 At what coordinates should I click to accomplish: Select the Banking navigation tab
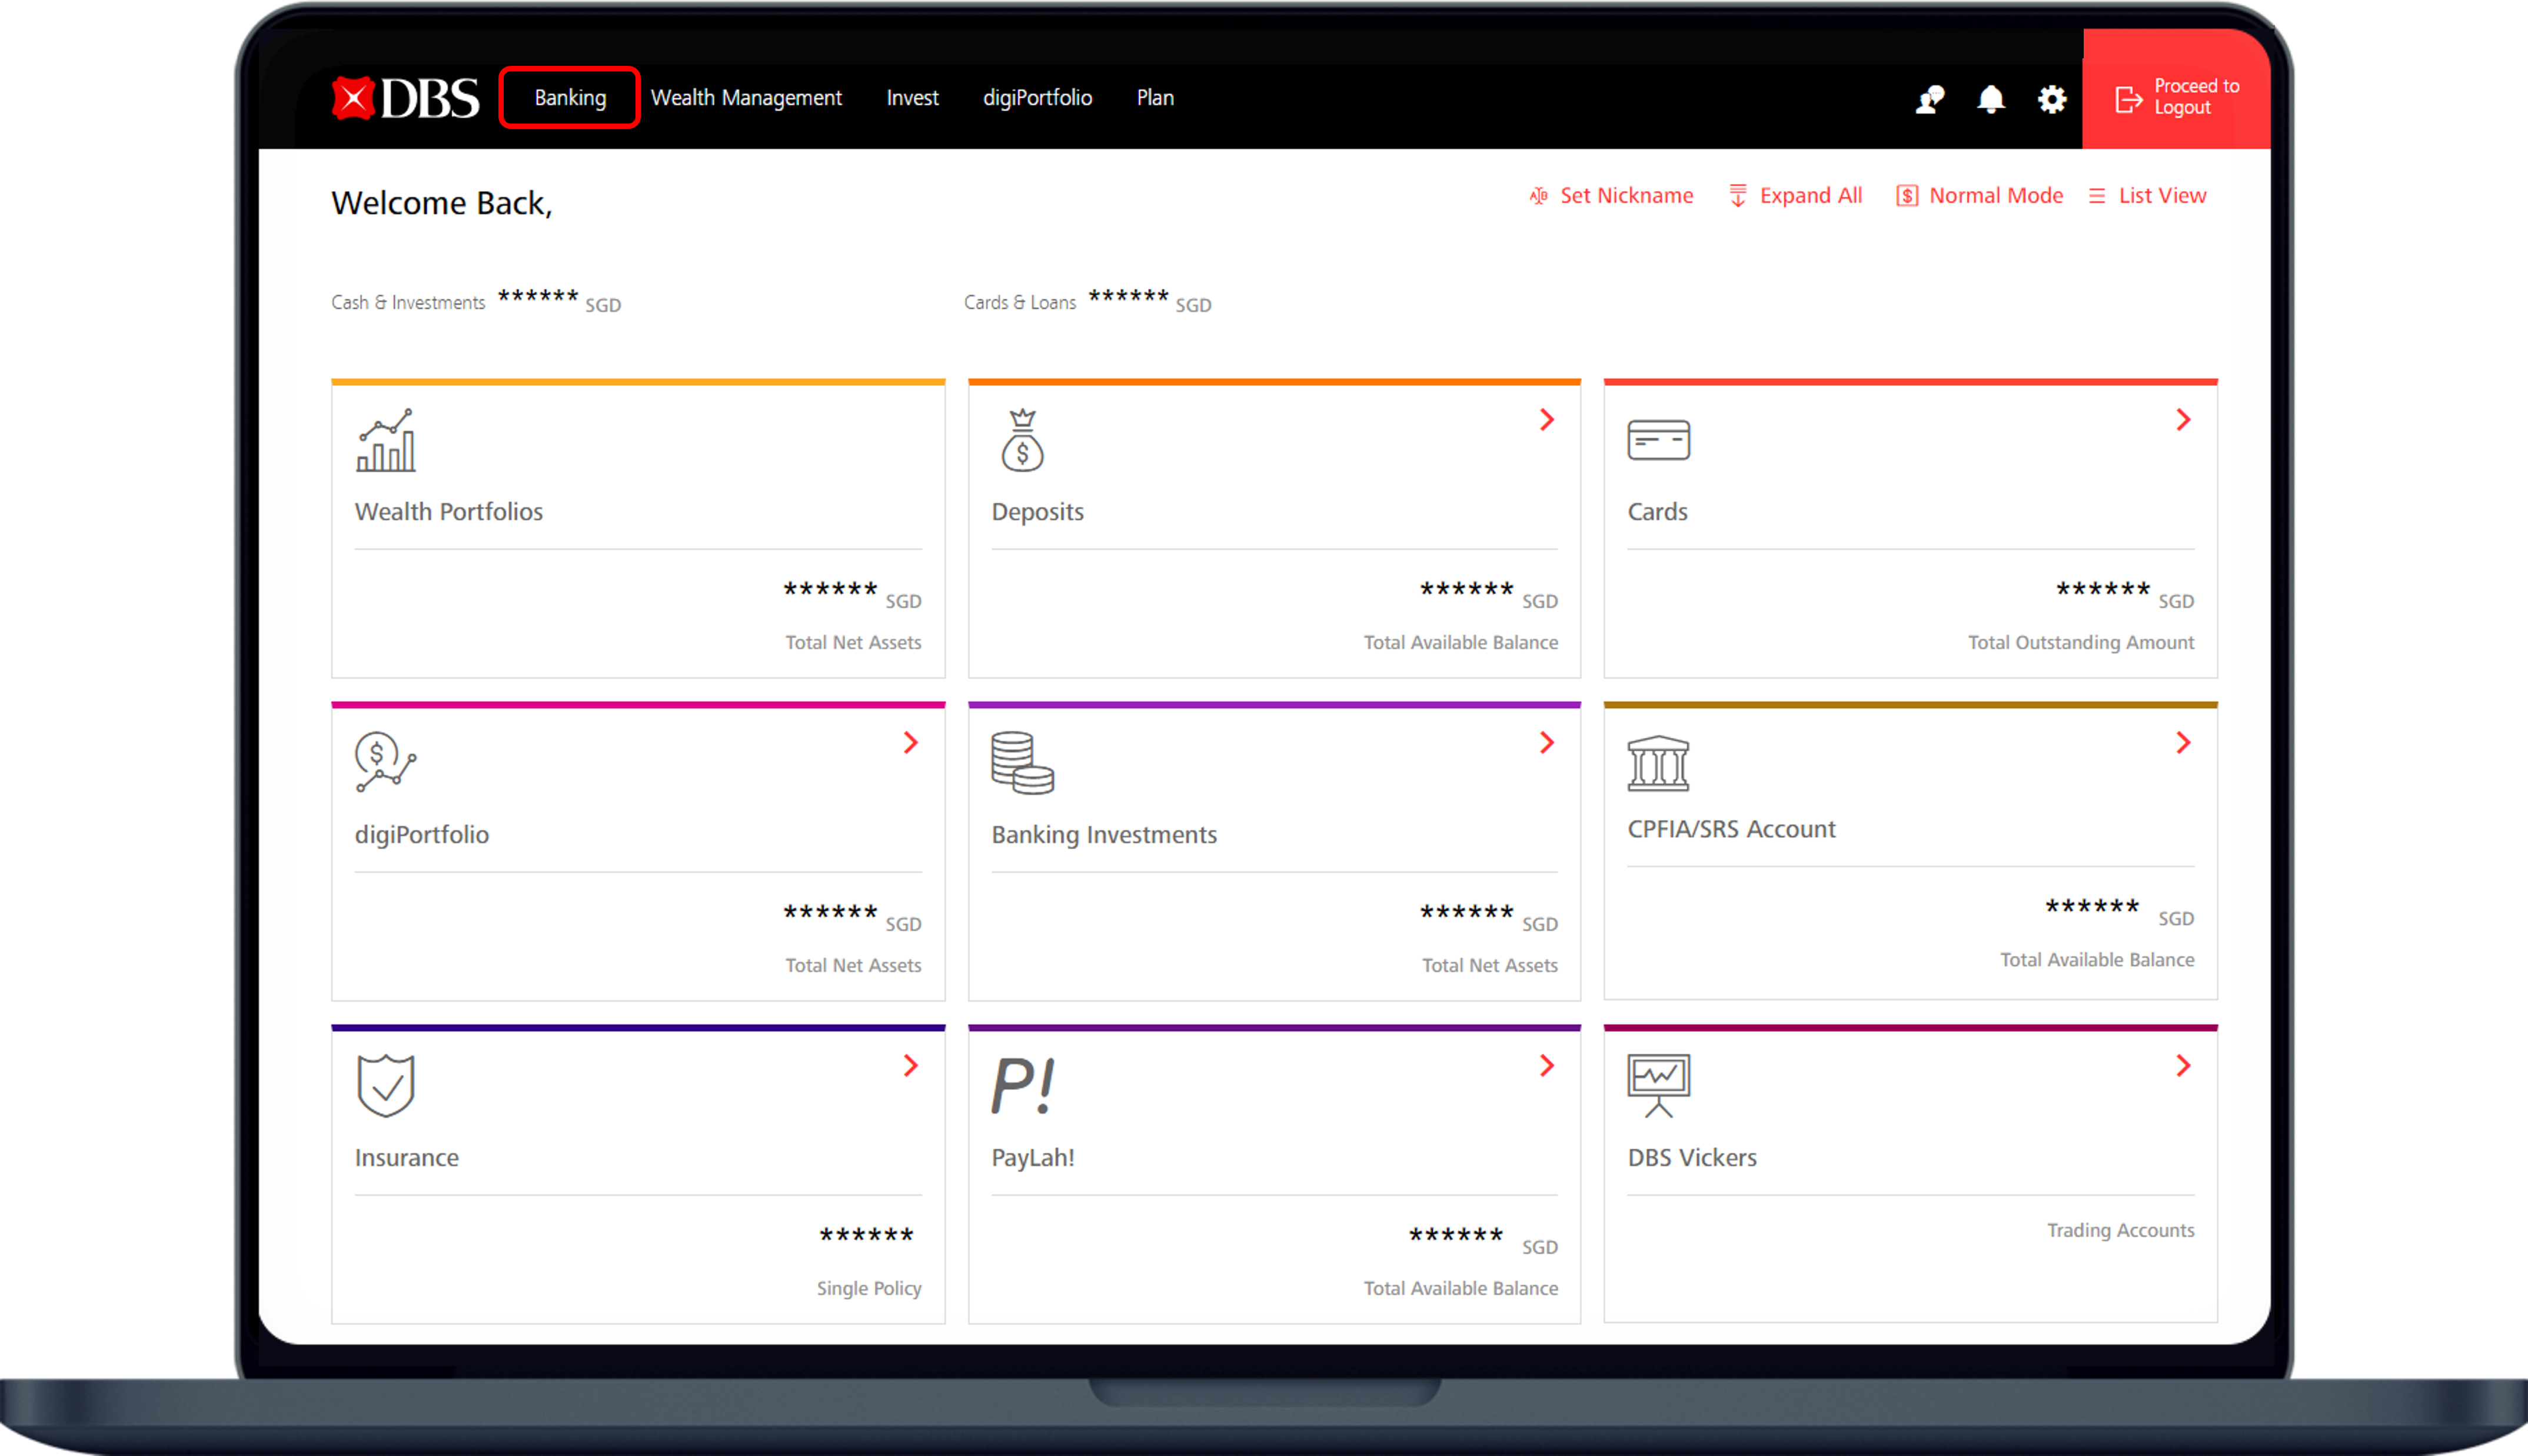click(568, 95)
